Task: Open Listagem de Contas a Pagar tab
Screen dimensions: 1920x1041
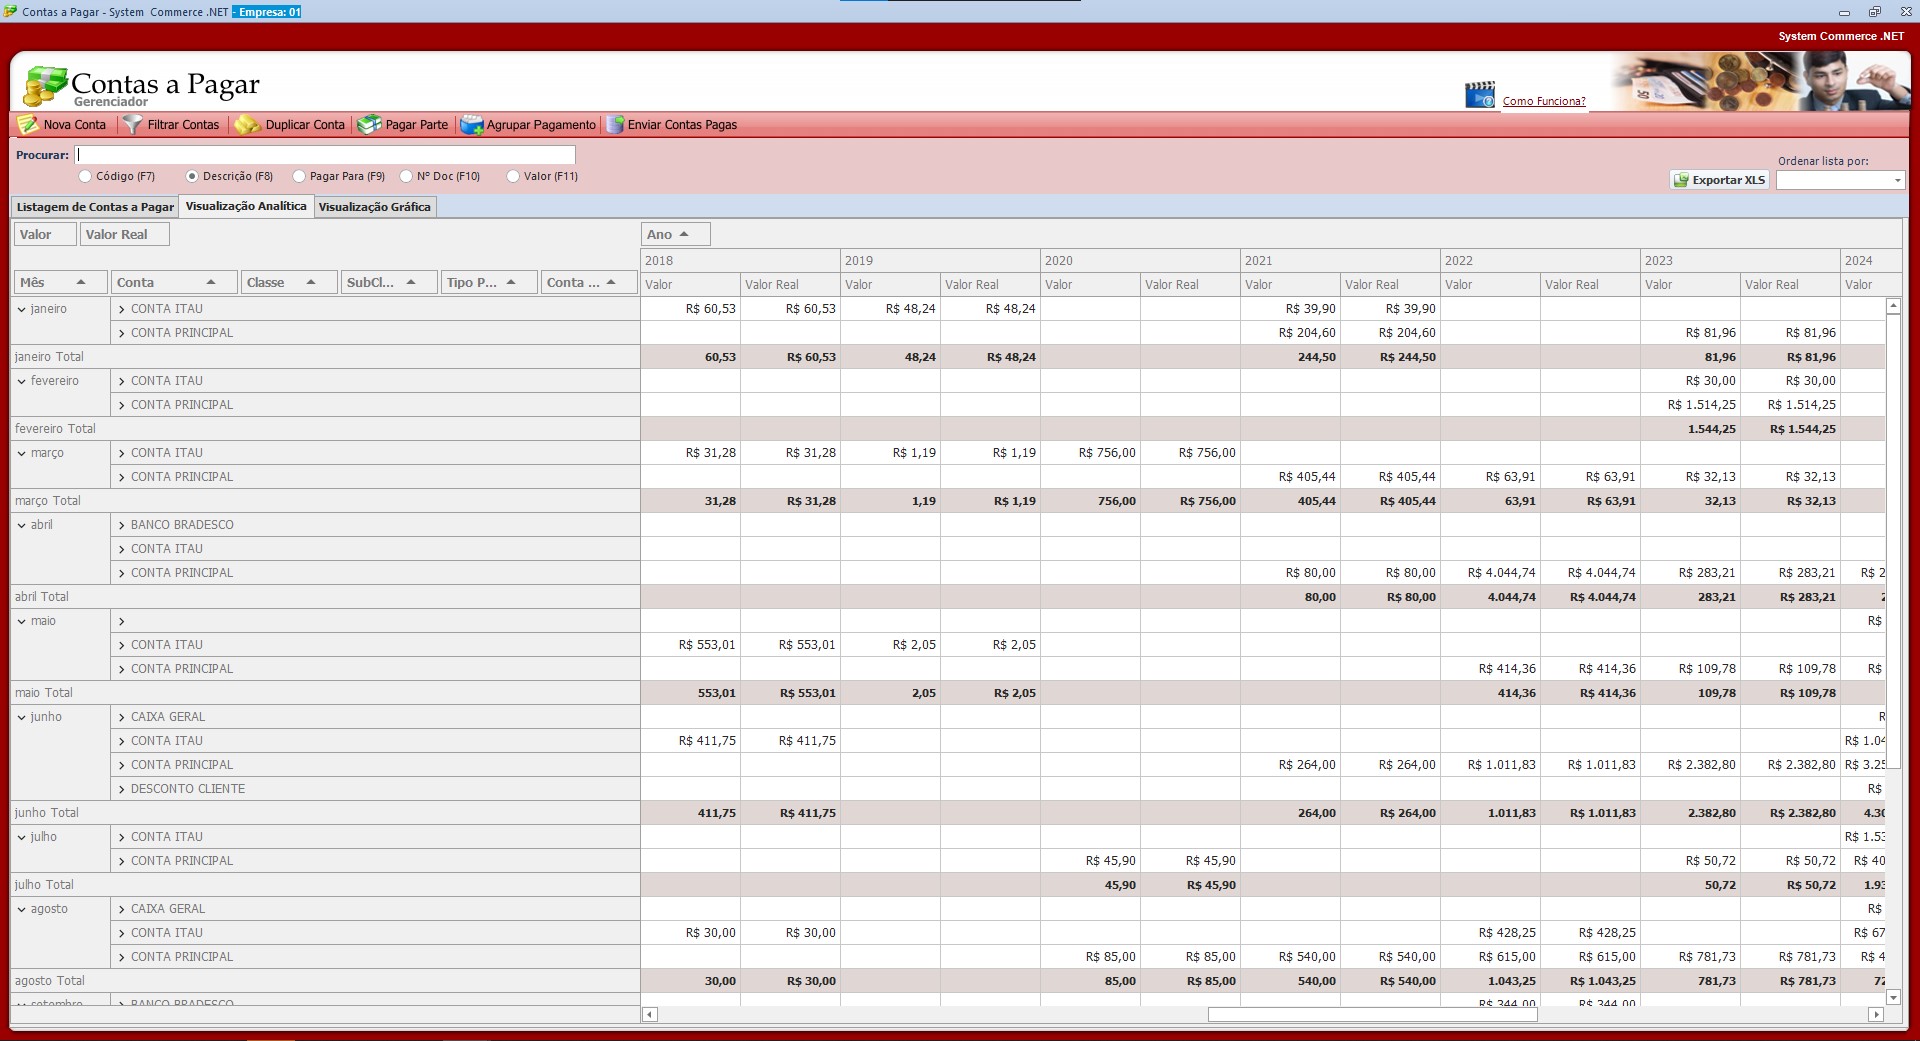Action: coord(95,207)
